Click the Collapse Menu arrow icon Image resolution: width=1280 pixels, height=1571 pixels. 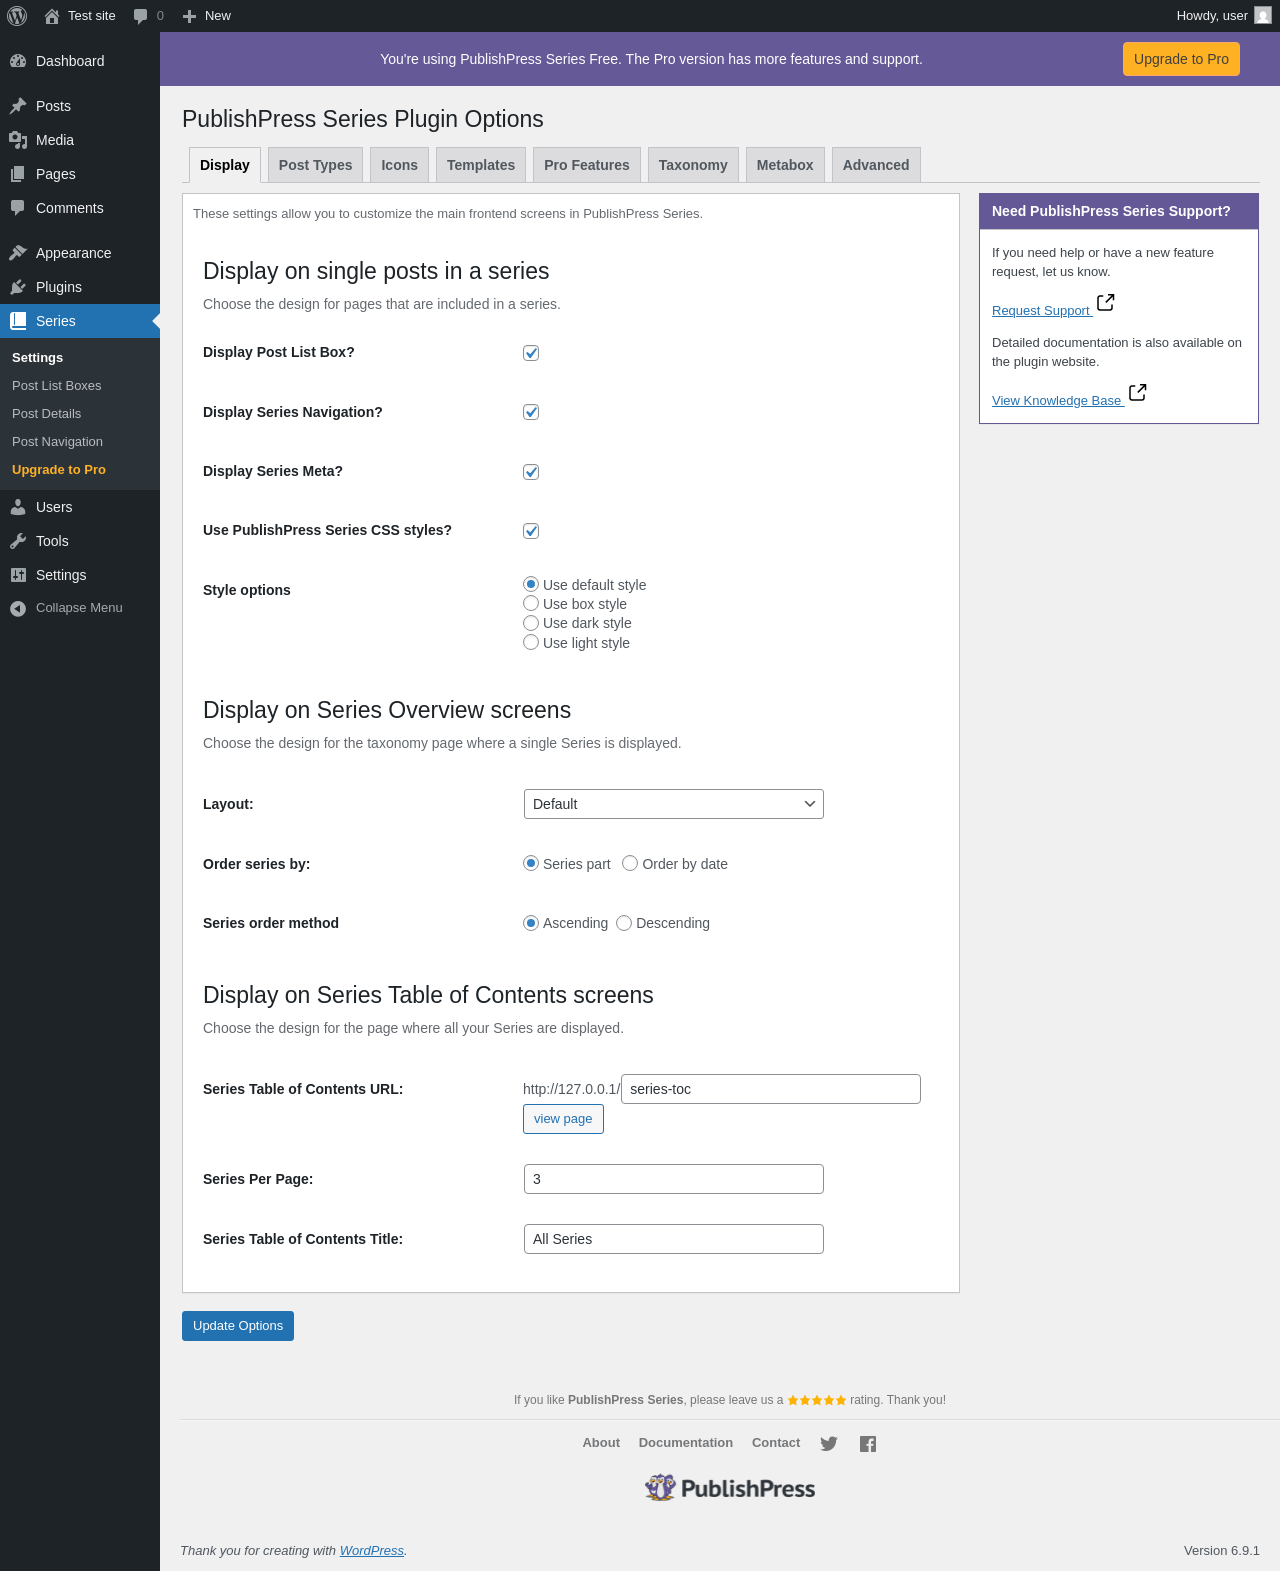click(x=18, y=608)
